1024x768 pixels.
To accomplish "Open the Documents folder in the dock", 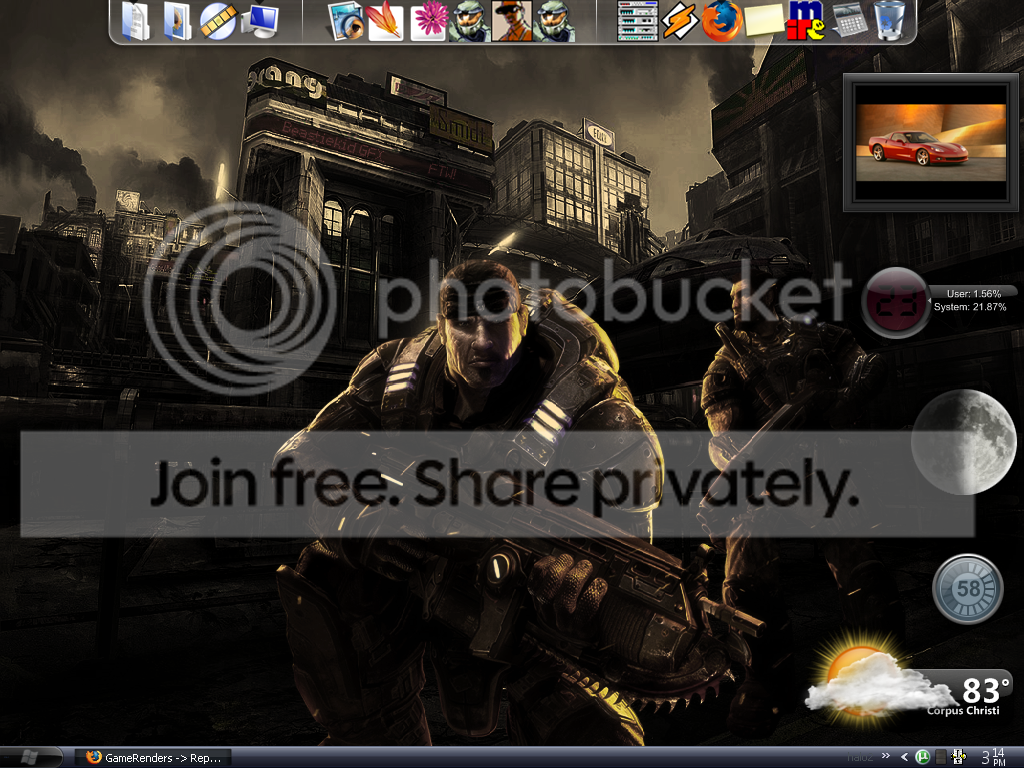I will click(136, 22).
